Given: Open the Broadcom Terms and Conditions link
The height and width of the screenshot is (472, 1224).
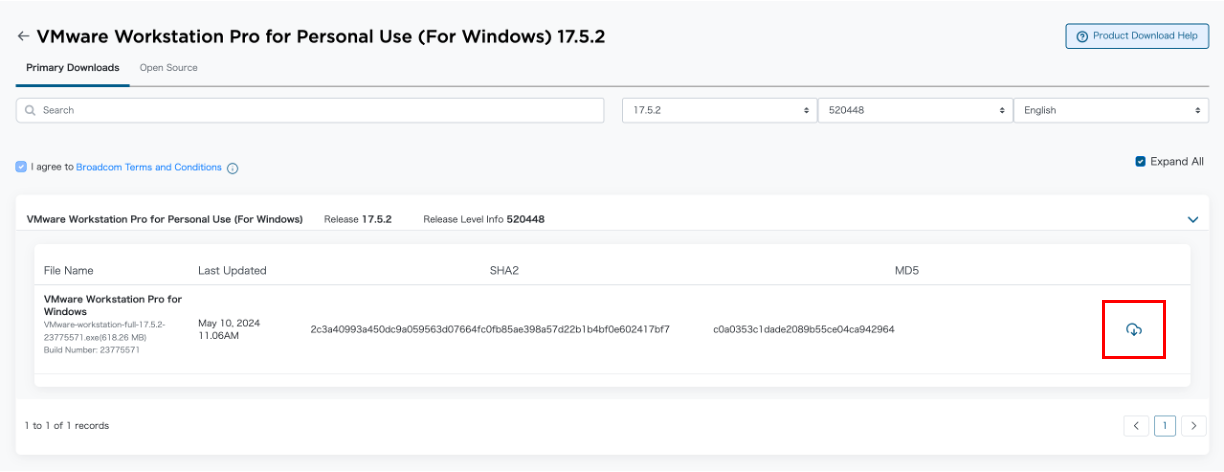Looking at the screenshot, I should tap(149, 167).
